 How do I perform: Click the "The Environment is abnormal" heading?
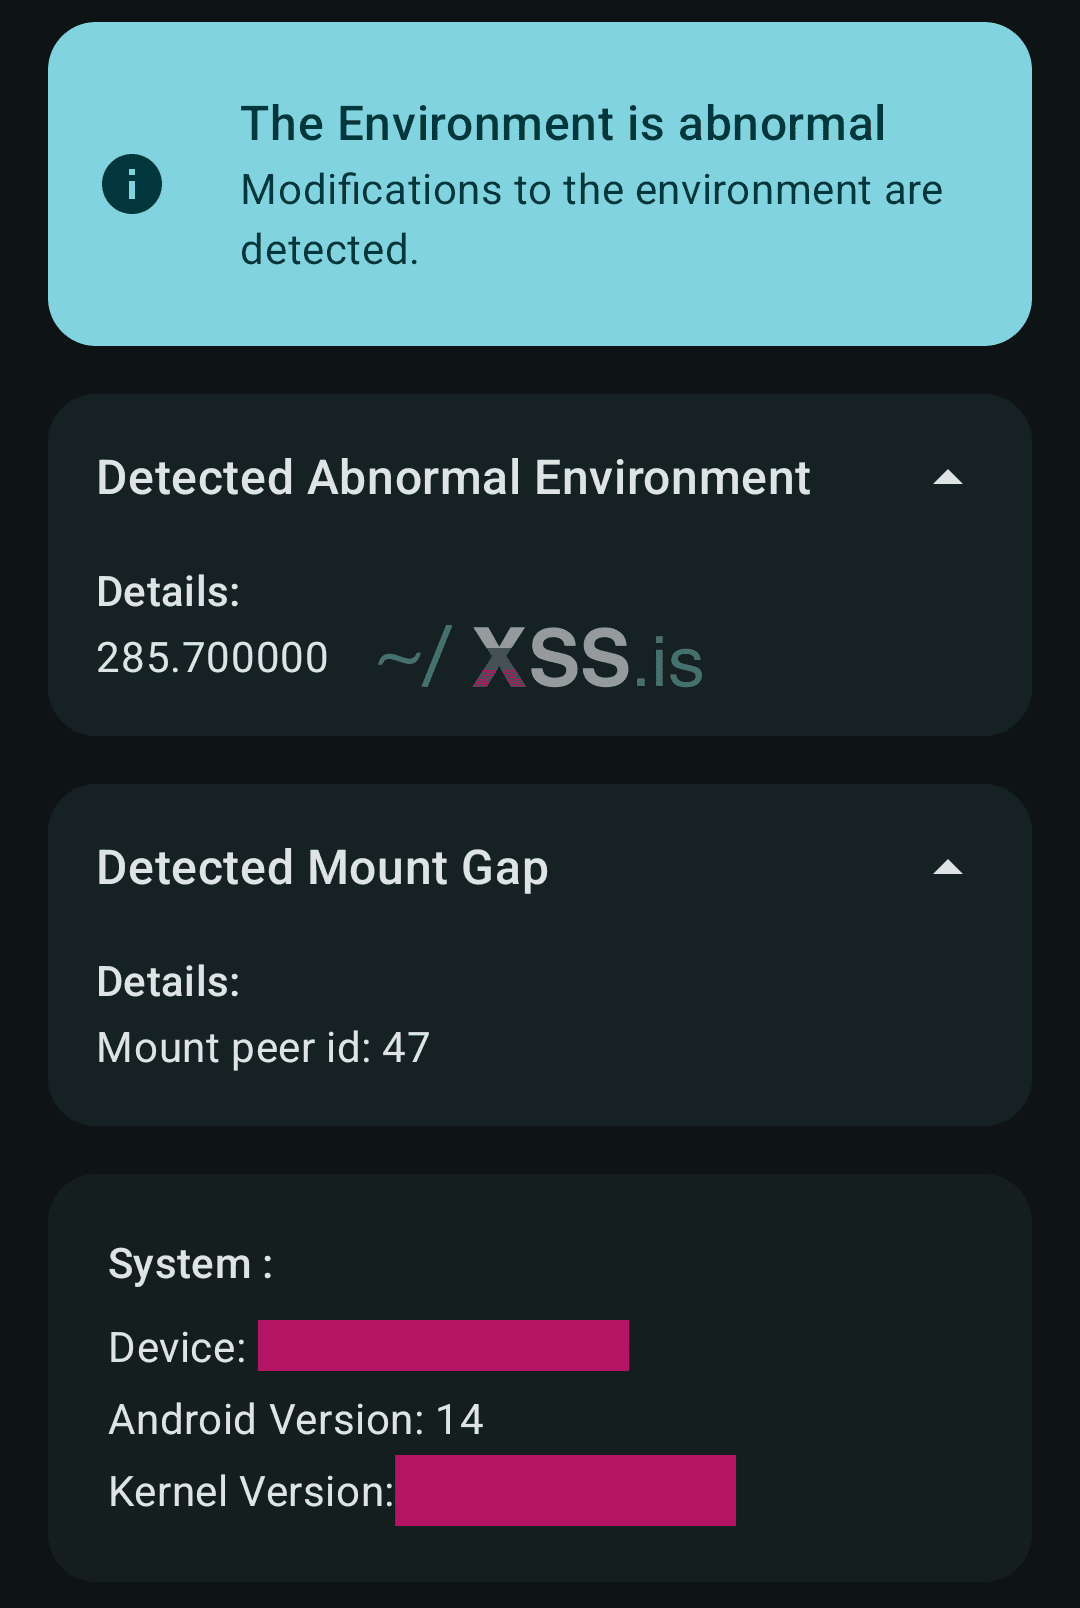[562, 124]
